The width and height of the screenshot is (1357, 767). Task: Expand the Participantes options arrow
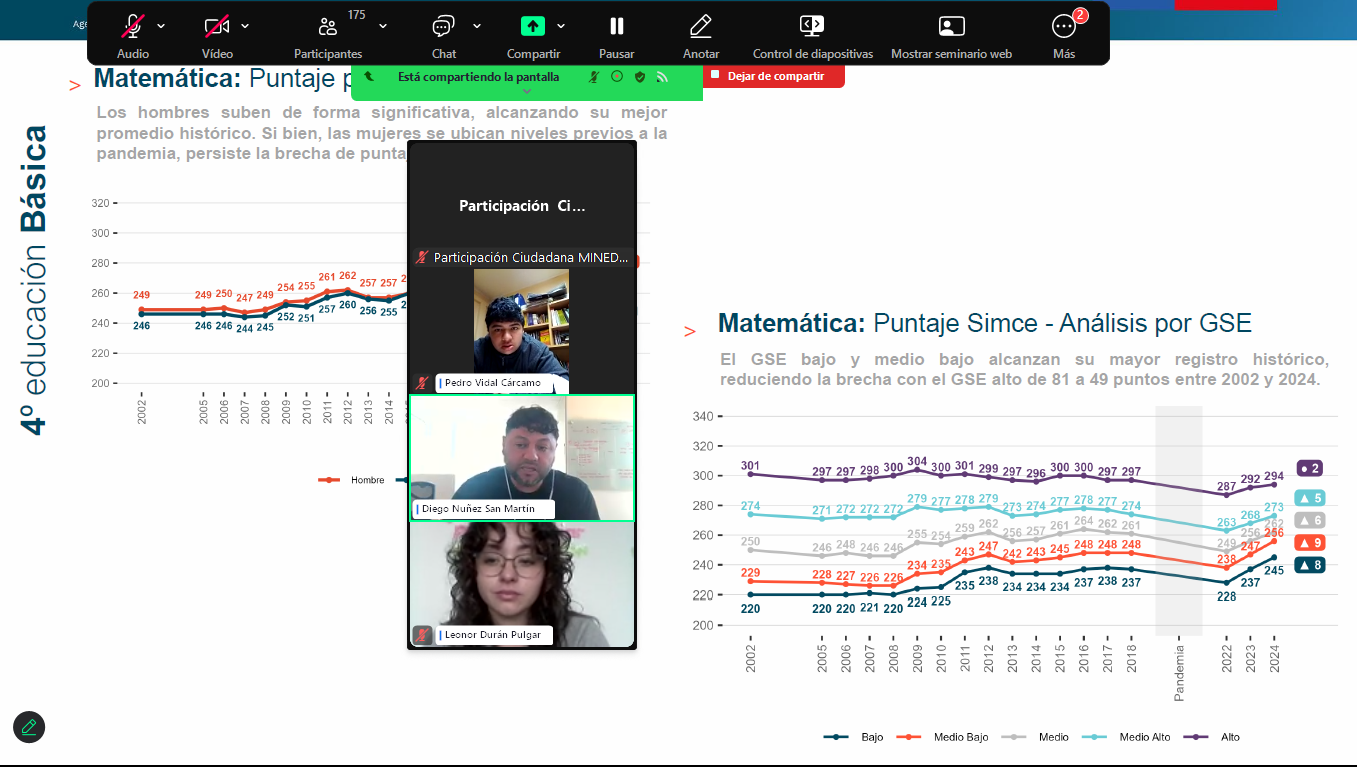click(x=383, y=26)
